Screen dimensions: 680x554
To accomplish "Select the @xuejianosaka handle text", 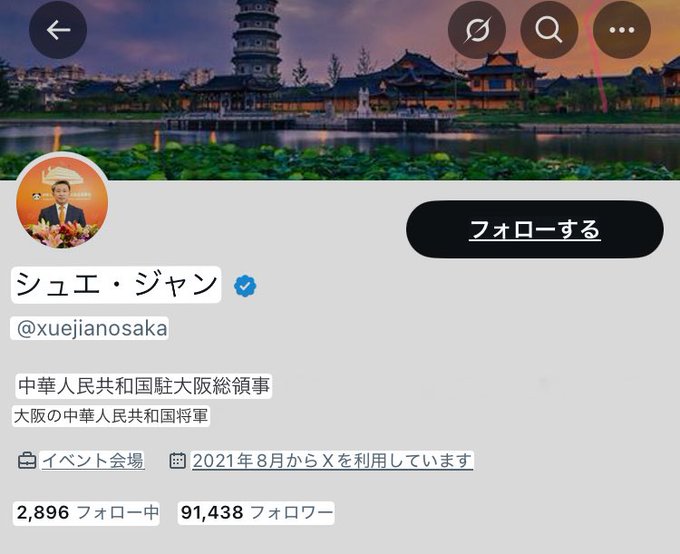I will pos(90,328).
